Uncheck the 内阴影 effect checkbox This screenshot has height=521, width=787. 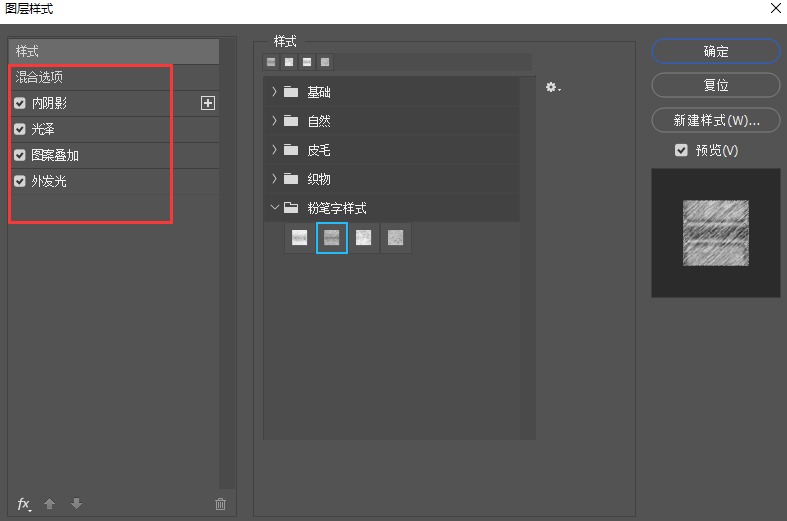tap(20, 103)
